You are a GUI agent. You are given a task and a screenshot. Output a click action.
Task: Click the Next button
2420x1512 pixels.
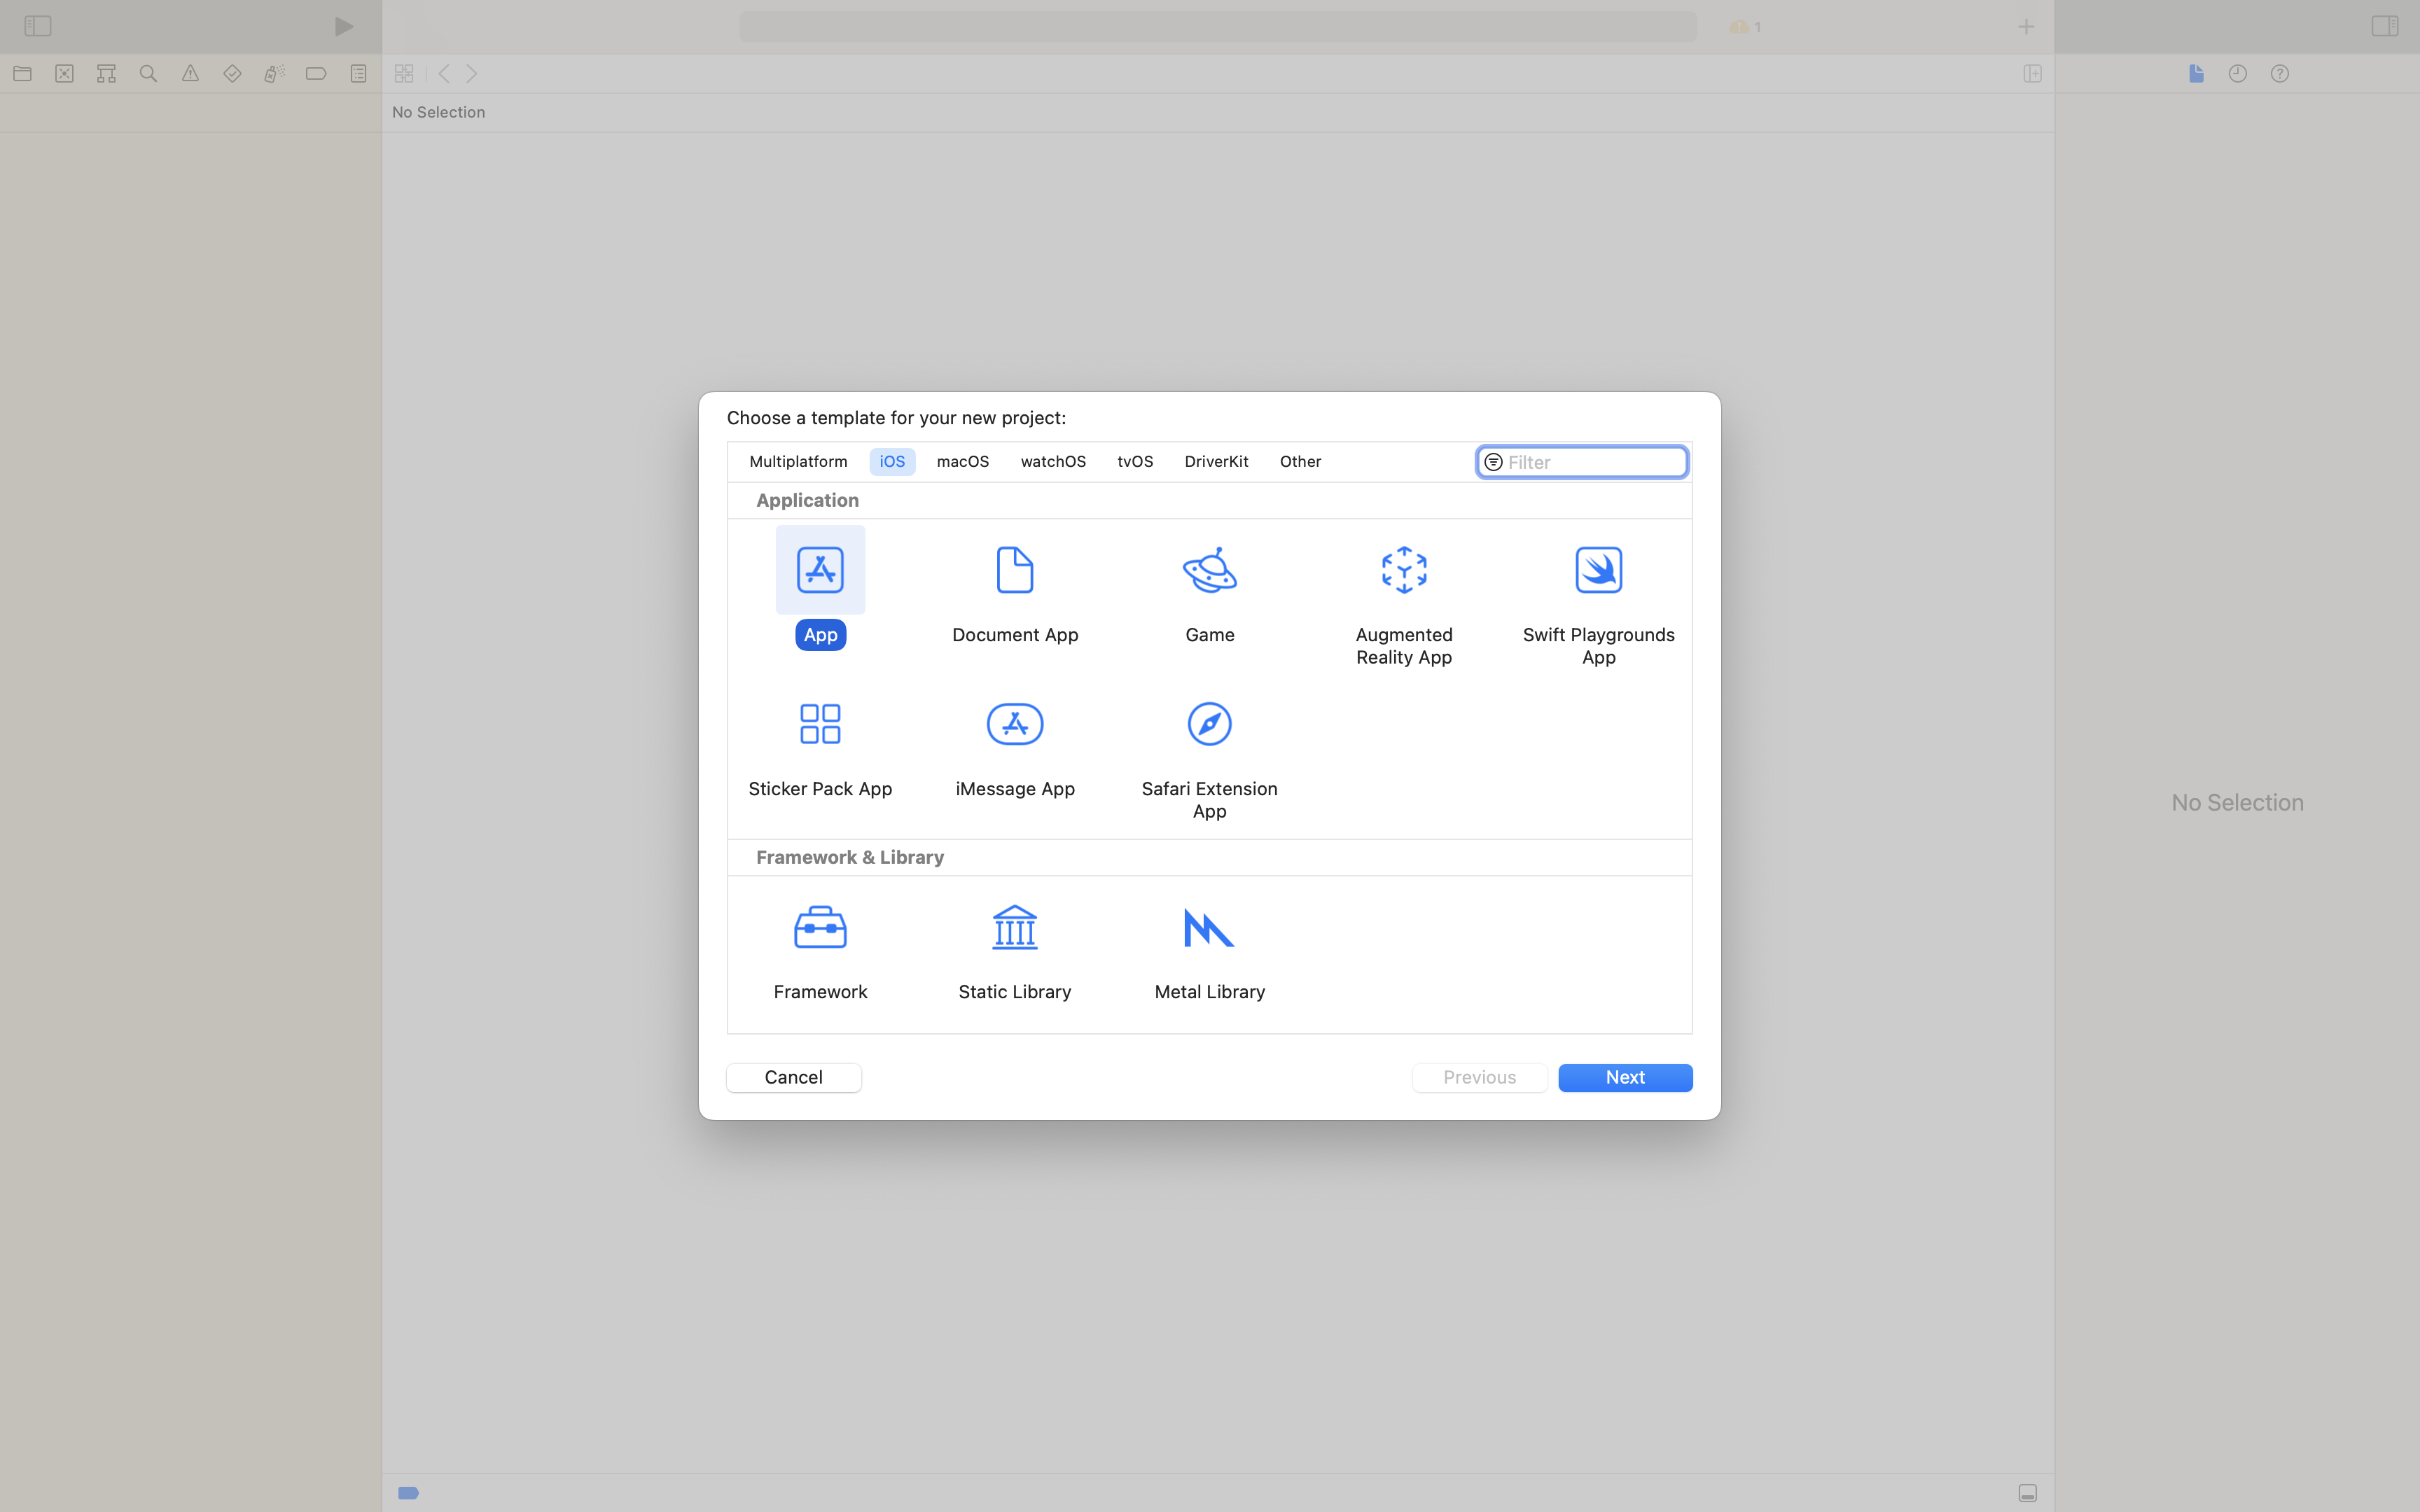pos(1624,1078)
